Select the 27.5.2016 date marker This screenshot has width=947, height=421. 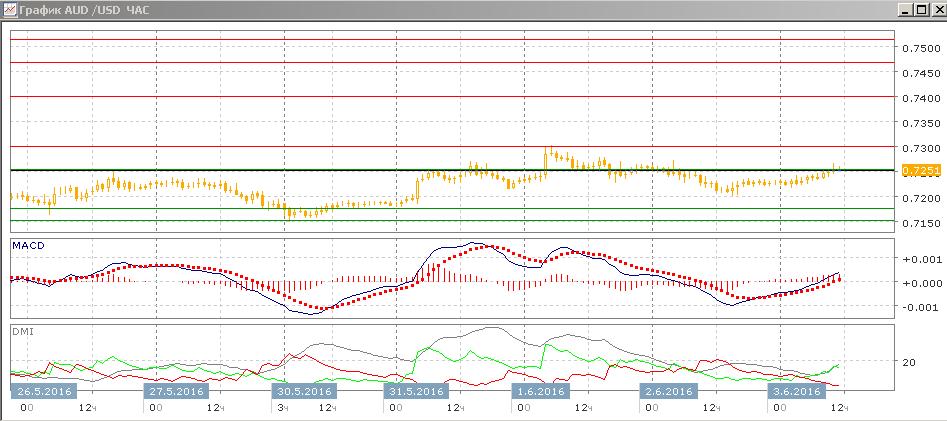pos(176,391)
